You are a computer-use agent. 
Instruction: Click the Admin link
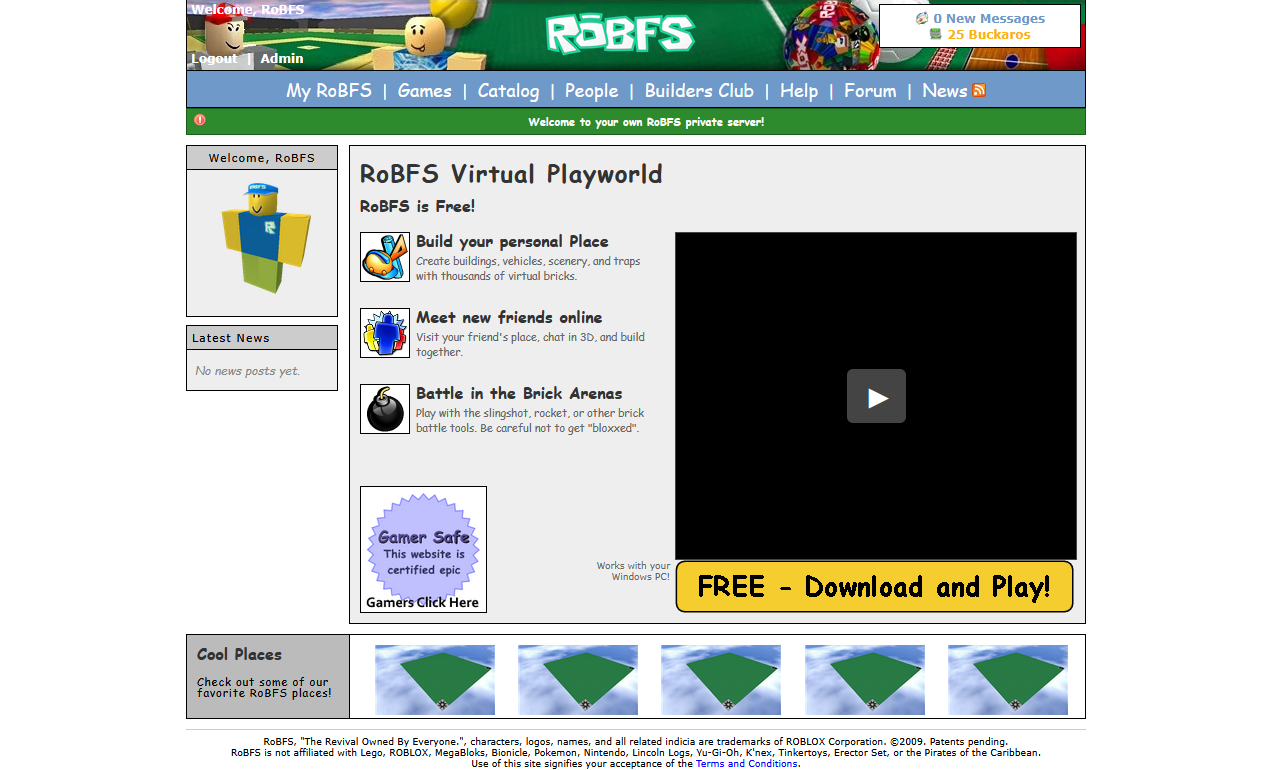[x=281, y=58]
